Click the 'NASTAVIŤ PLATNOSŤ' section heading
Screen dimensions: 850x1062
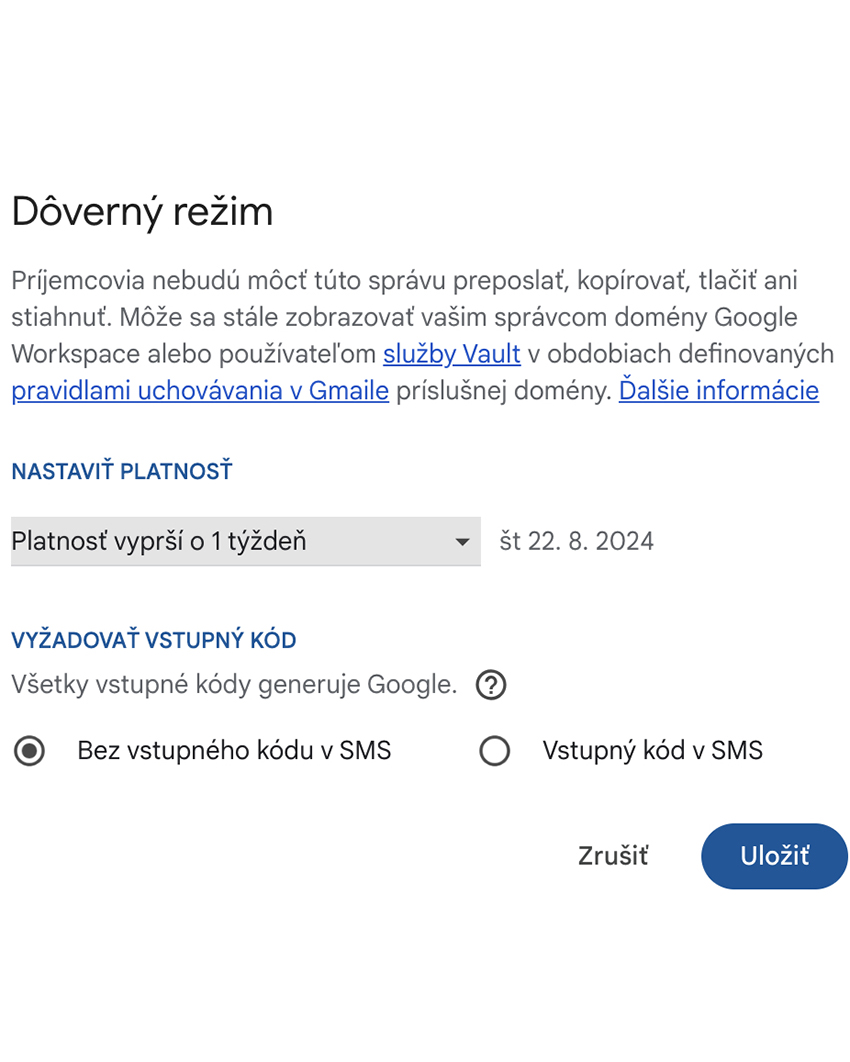(x=122, y=471)
